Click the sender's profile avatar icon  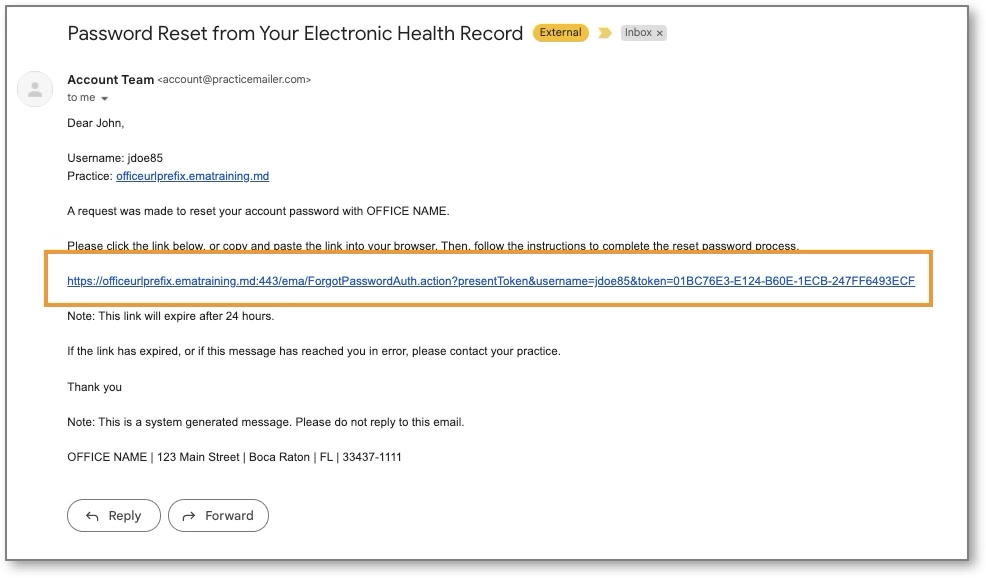point(36,89)
